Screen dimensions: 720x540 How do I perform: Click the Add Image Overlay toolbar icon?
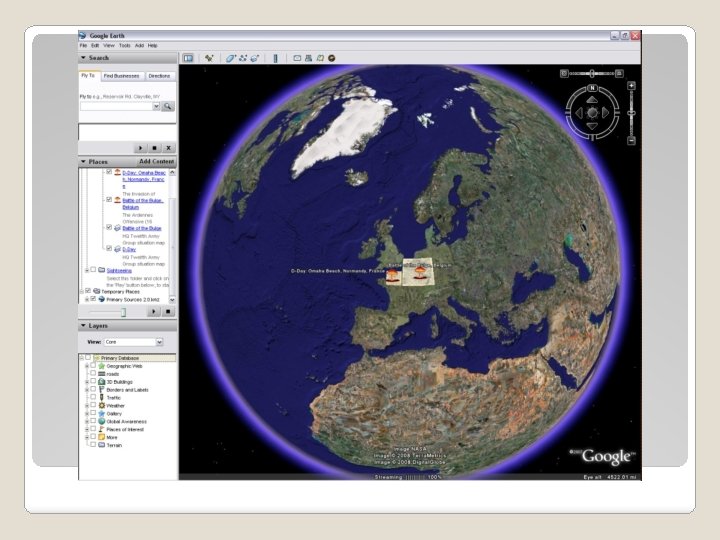[255, 58]
